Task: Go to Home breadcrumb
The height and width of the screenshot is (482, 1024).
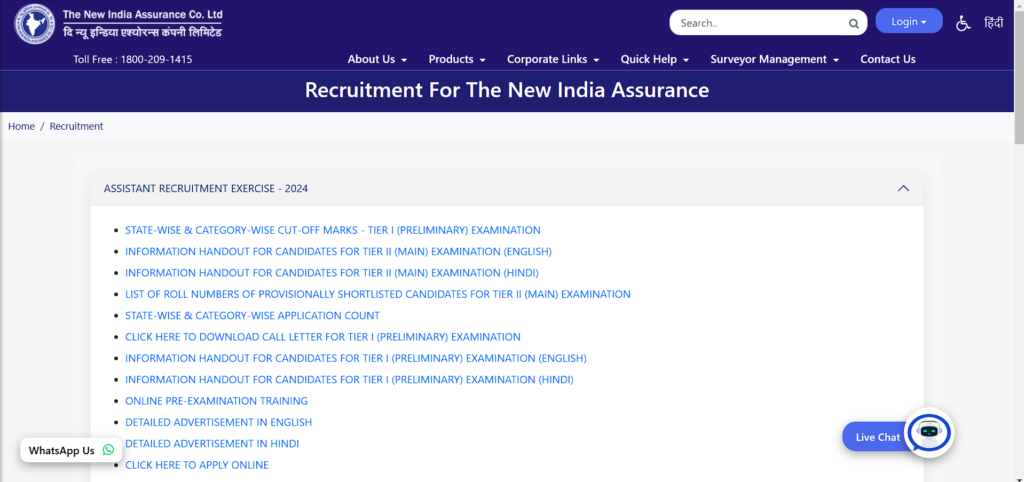Action: tap(21, 126)
